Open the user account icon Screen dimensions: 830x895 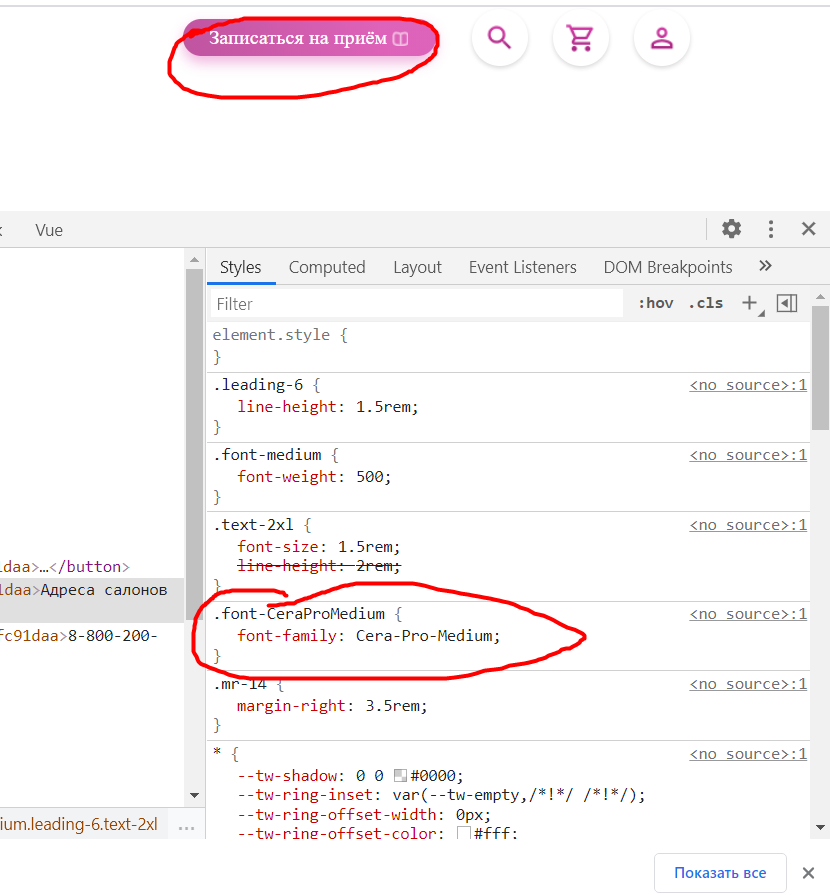click(662, 38)
